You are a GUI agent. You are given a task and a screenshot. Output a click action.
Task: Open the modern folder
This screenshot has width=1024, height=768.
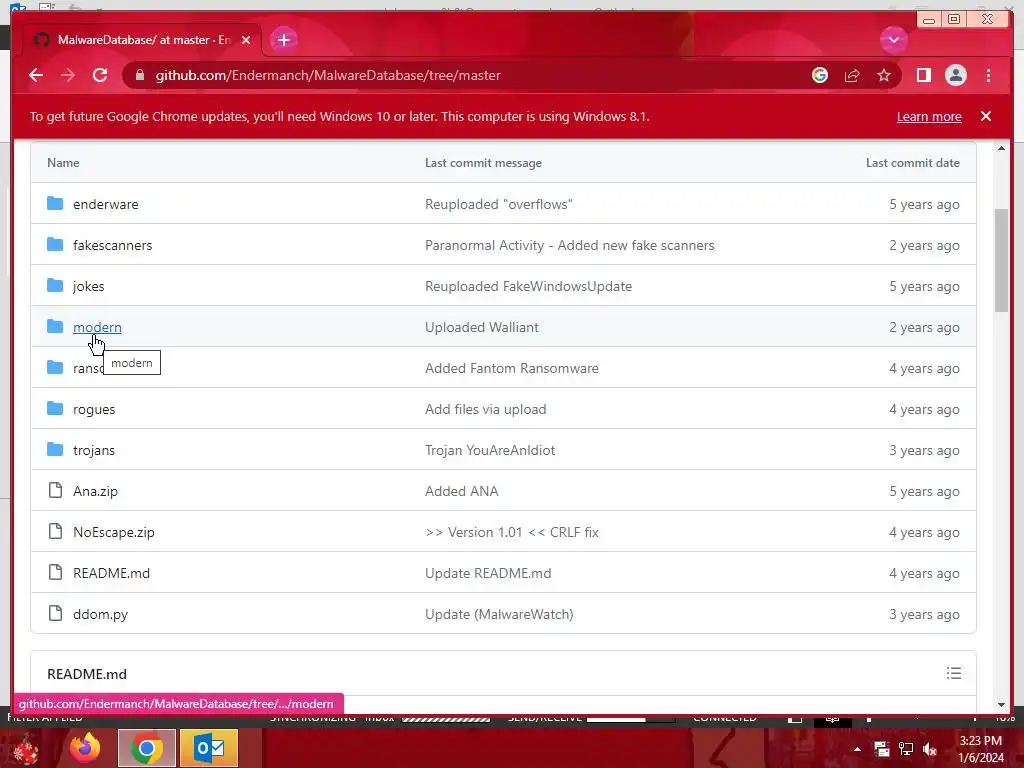click(97, 327)
